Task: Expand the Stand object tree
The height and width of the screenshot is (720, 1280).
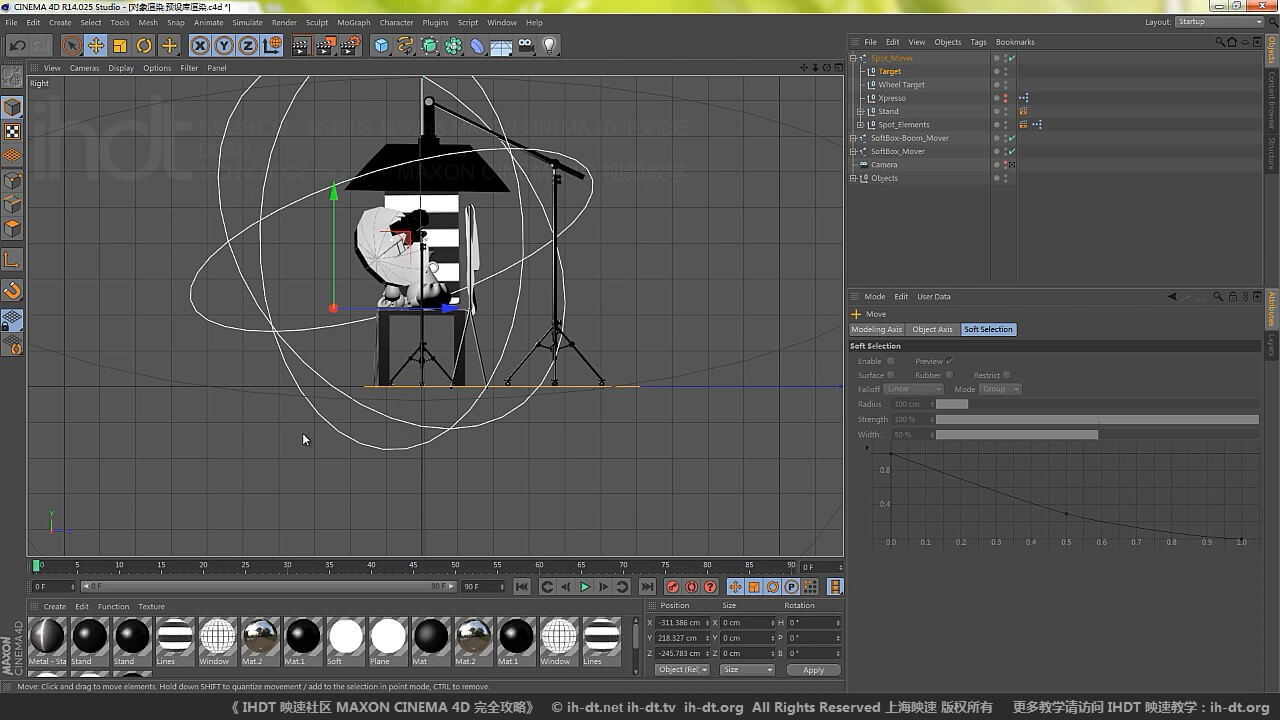Action: click(x=860, y=111)
